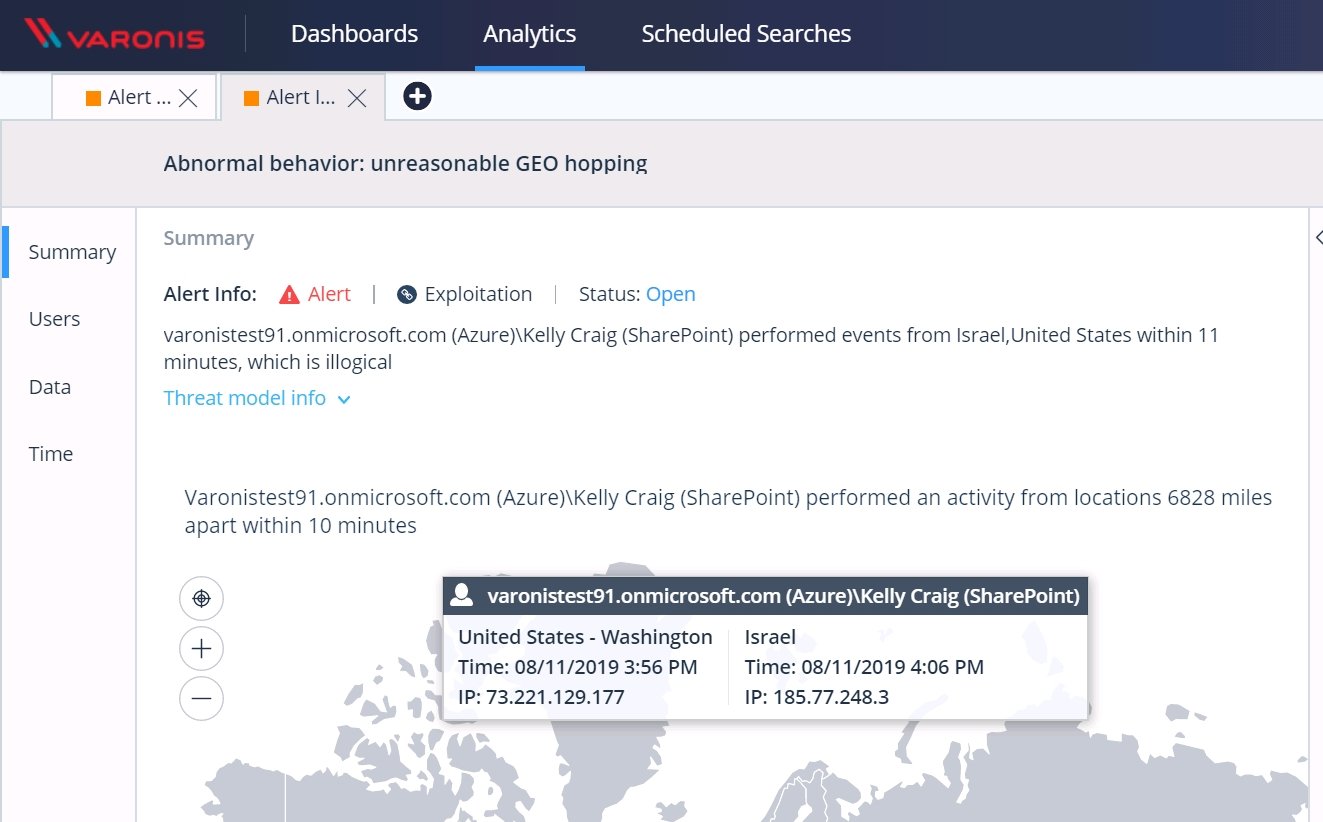Select the Time sidebar section
This screenshot has width=1323, height=822.
coord(51,454)
